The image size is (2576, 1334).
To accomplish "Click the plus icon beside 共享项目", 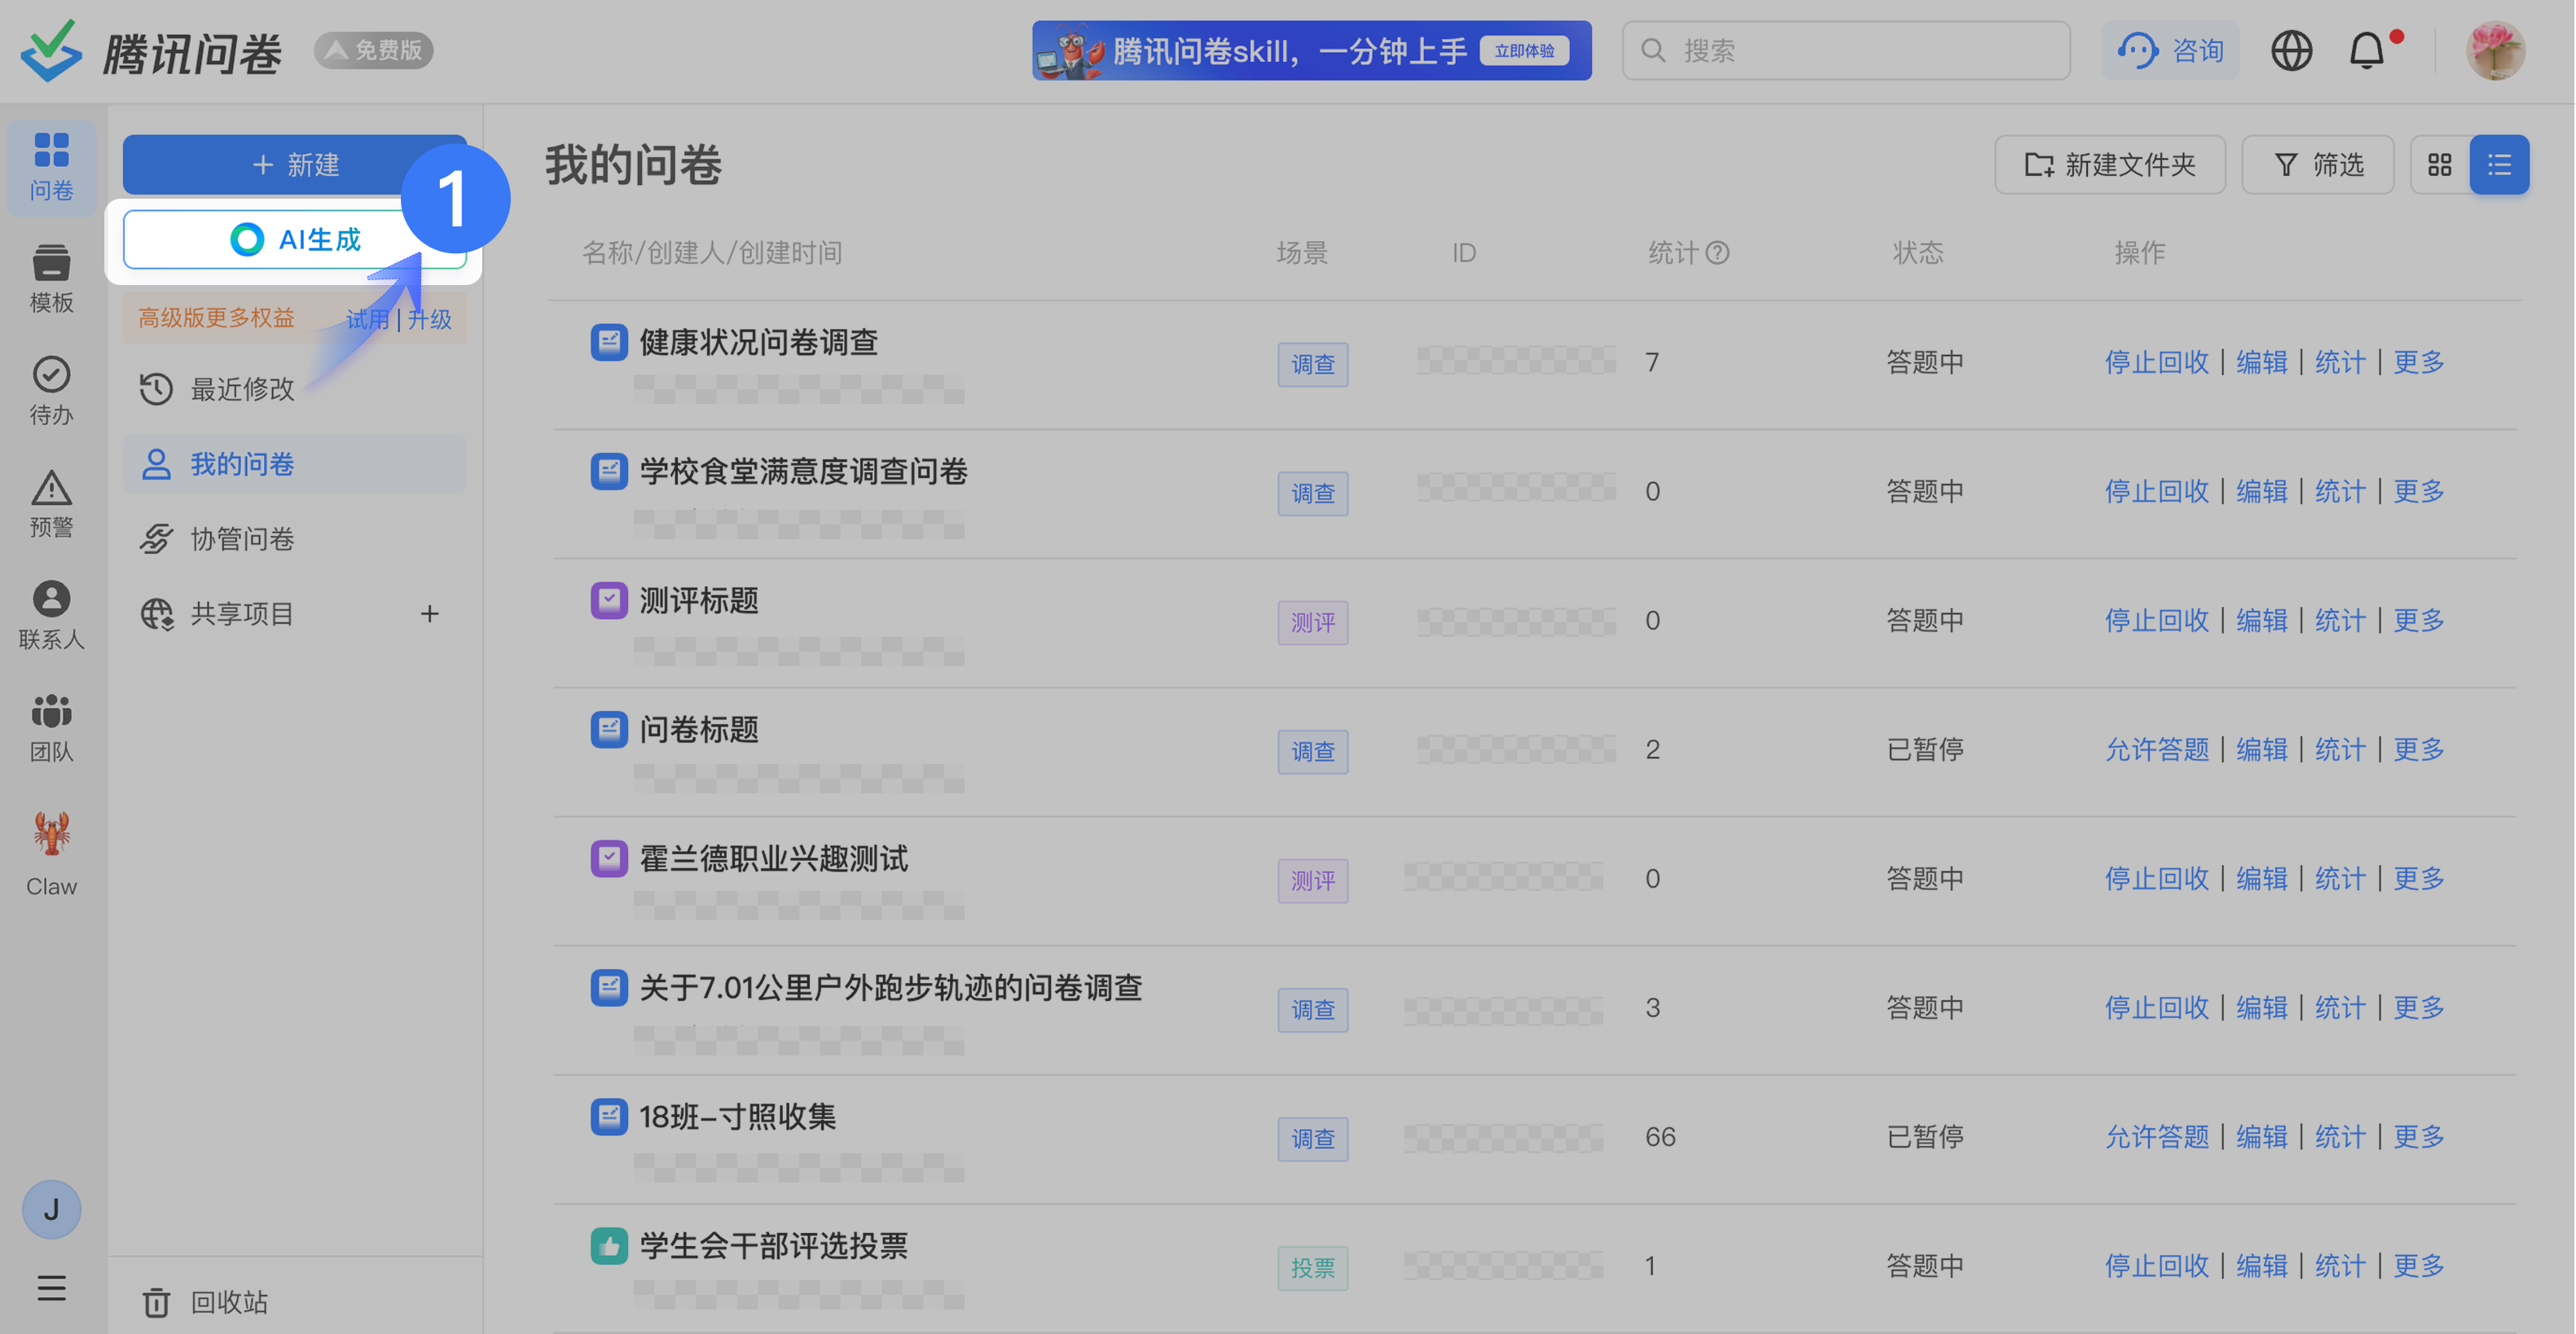I will pos(430,614).
